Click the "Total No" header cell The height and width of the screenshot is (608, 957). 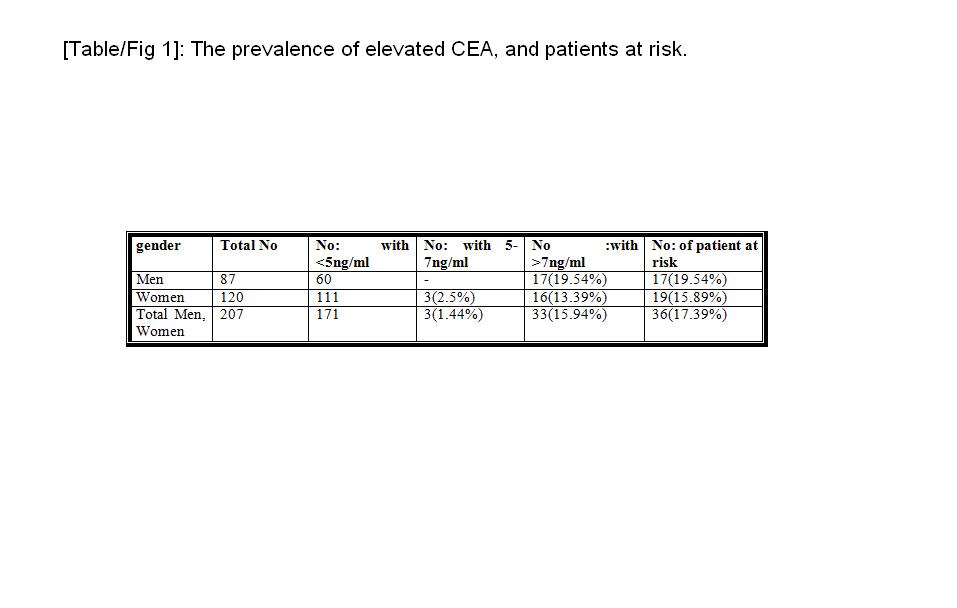pyautogui.click(x=249, y=246)
